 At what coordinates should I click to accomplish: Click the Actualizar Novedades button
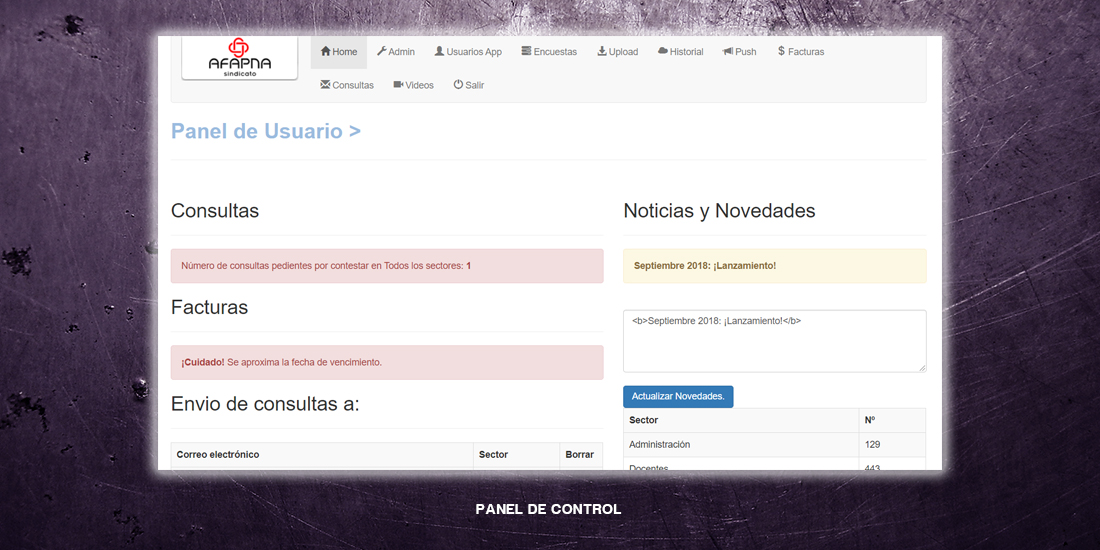click(x=678, y=396)
